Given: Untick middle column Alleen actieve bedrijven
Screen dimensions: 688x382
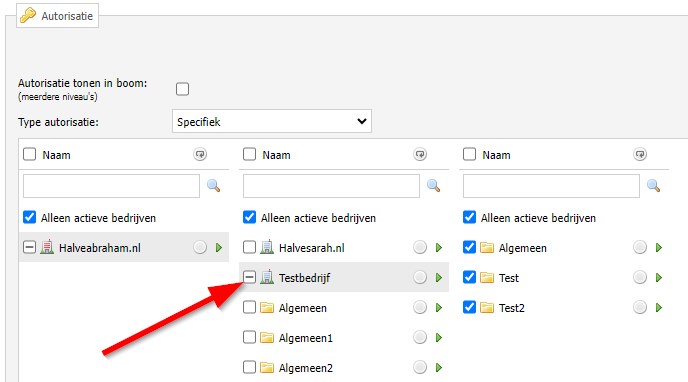Looking at the screenshot, I should 249,217.
